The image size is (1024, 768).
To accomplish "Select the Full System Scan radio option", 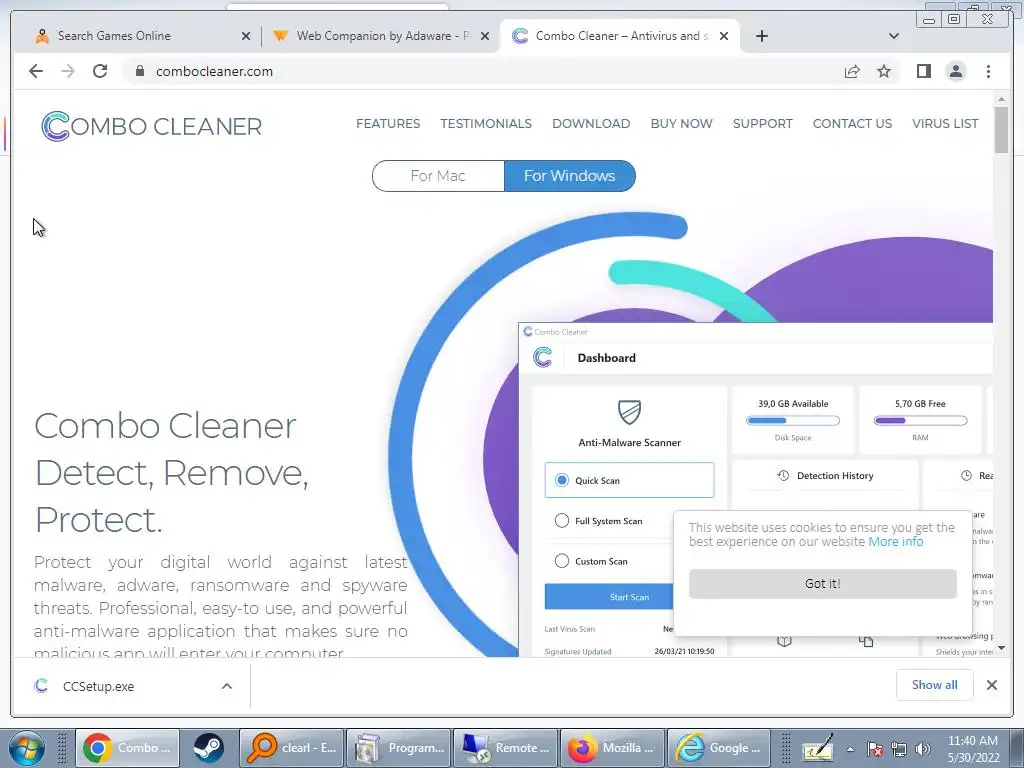I will point(562,520).
